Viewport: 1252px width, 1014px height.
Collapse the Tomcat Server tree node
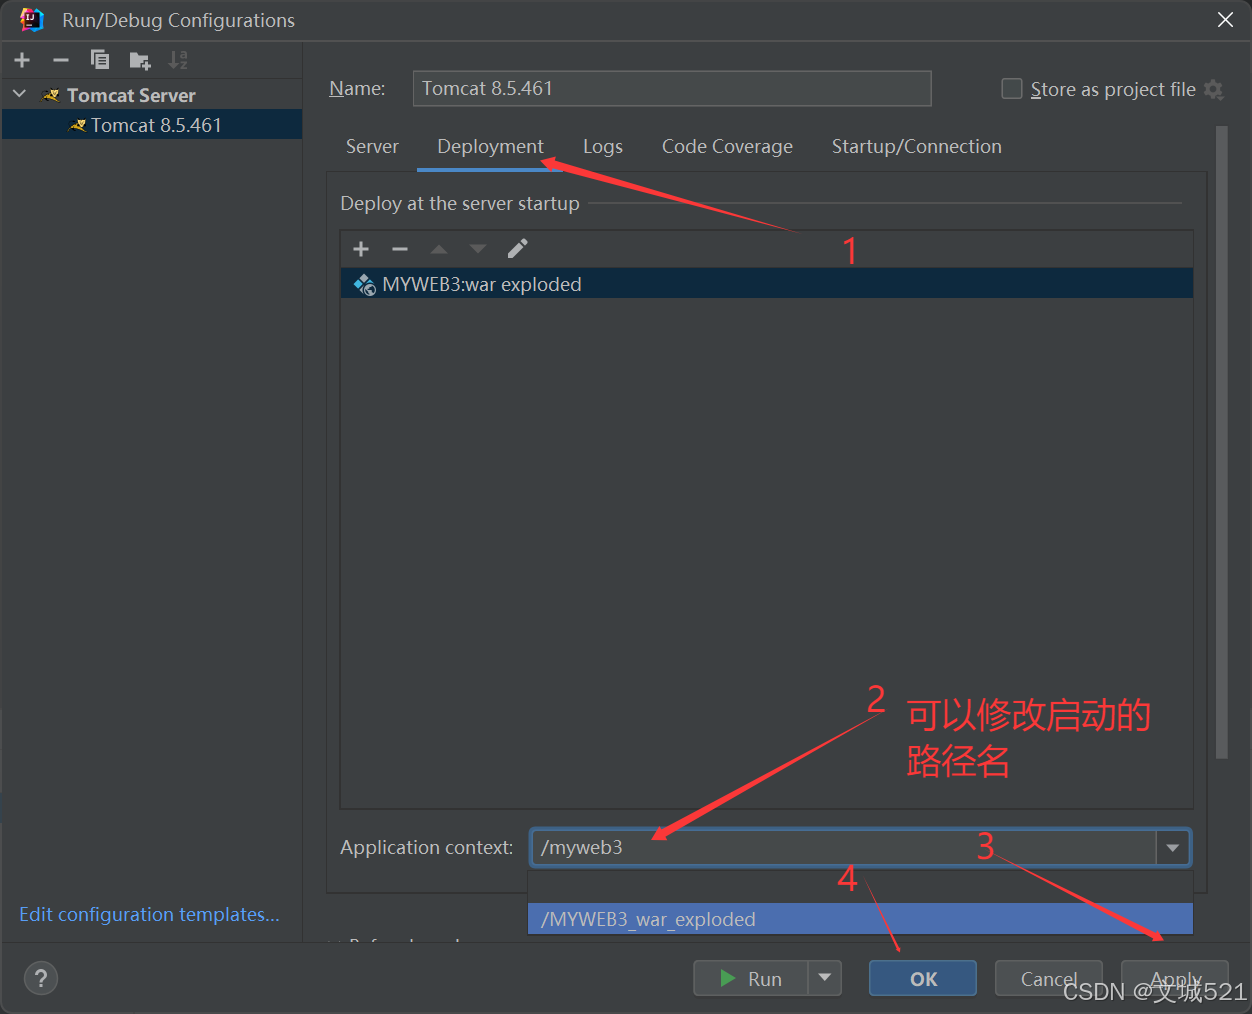(19, 94)
